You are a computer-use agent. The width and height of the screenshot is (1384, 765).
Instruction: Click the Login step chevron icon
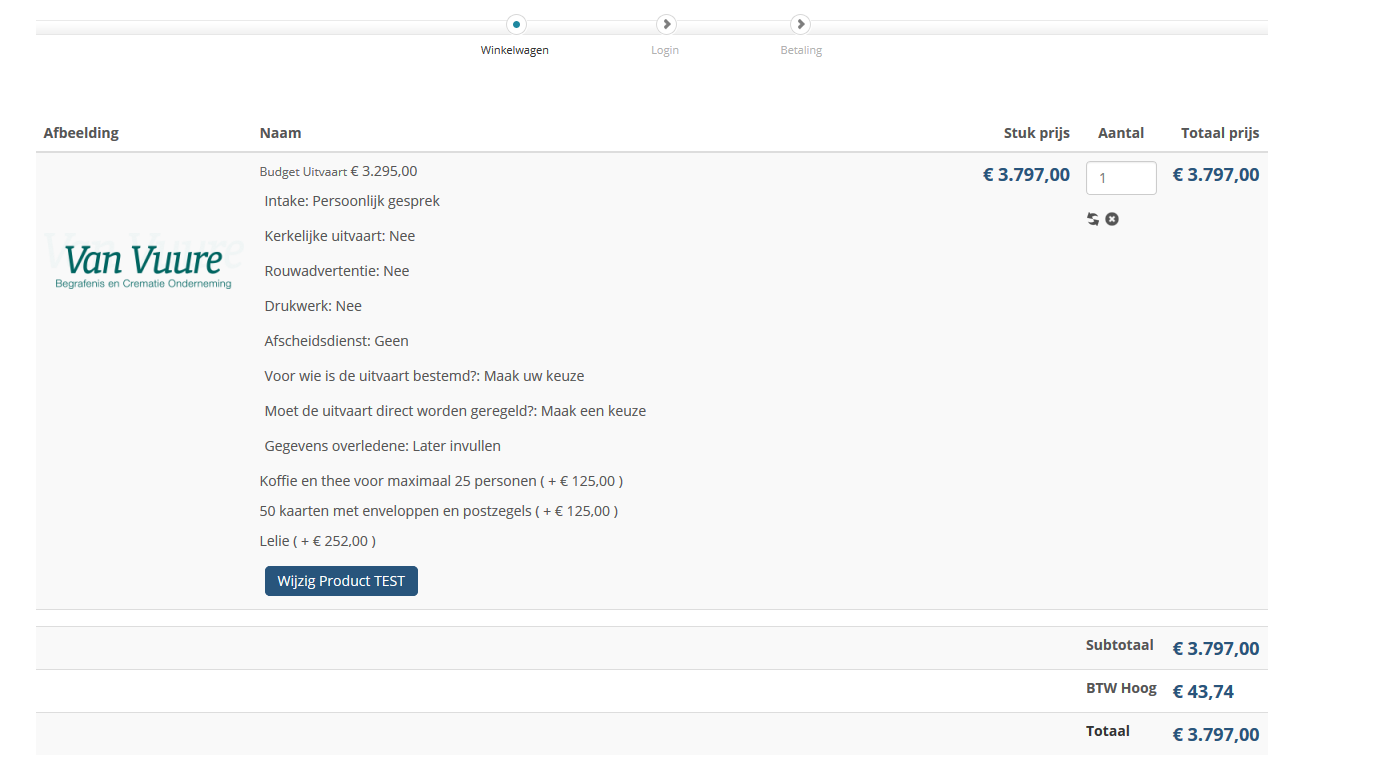click(666, 24)
